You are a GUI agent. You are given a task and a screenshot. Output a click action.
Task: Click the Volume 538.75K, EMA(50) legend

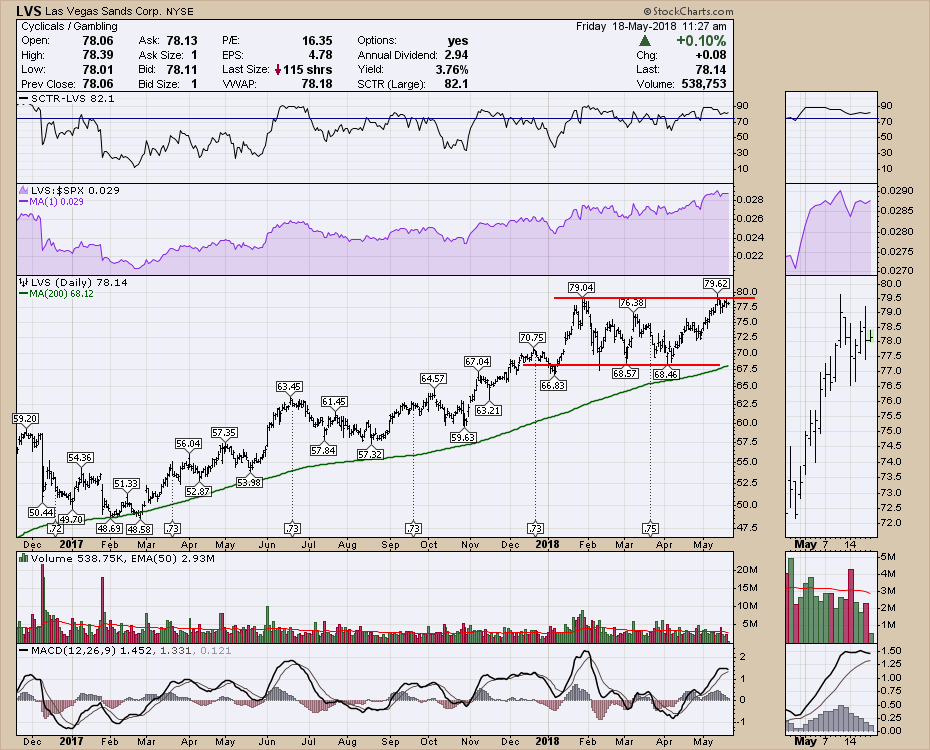point(123,558)
